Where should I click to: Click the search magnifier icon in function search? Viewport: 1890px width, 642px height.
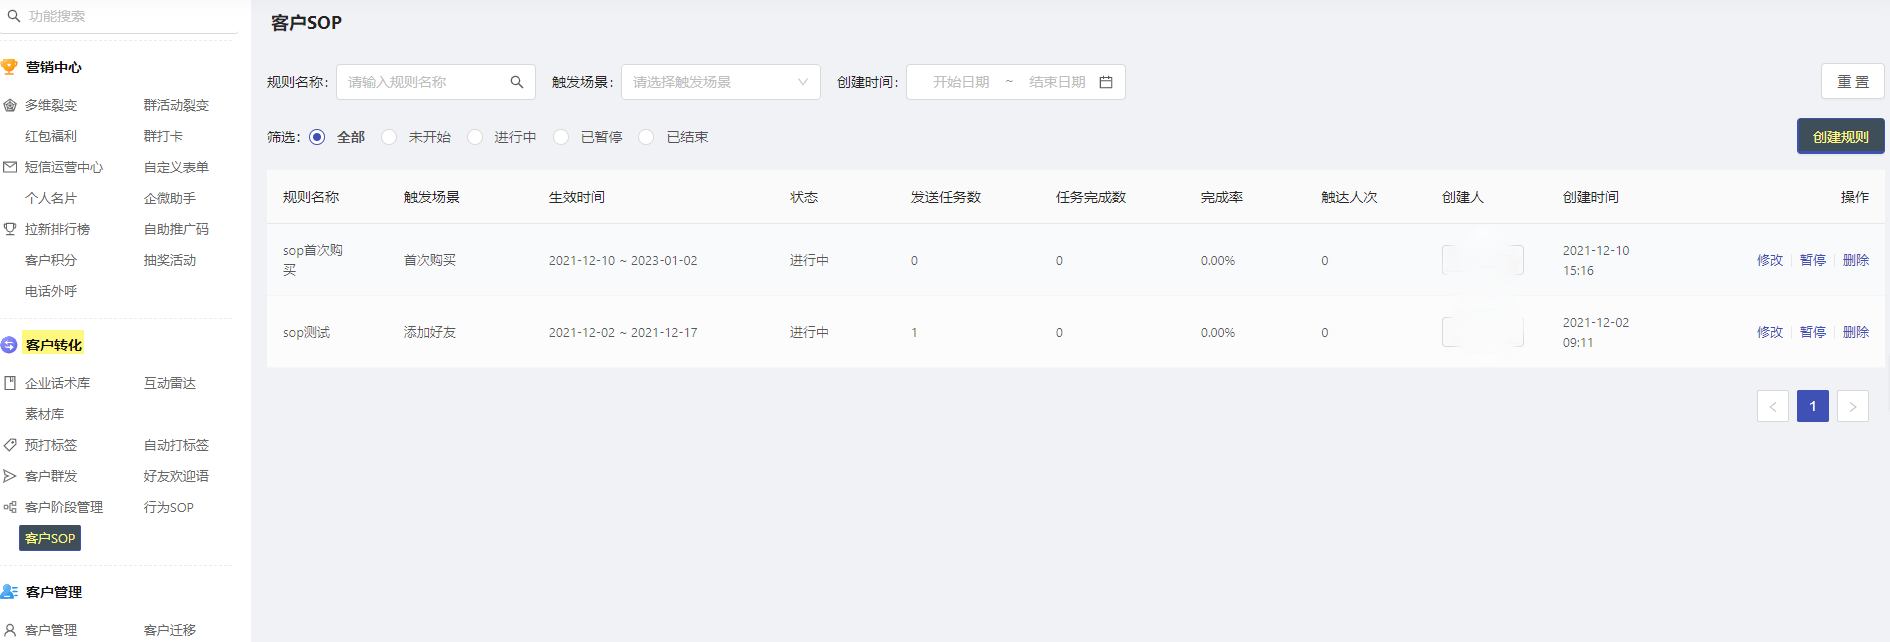14,16
